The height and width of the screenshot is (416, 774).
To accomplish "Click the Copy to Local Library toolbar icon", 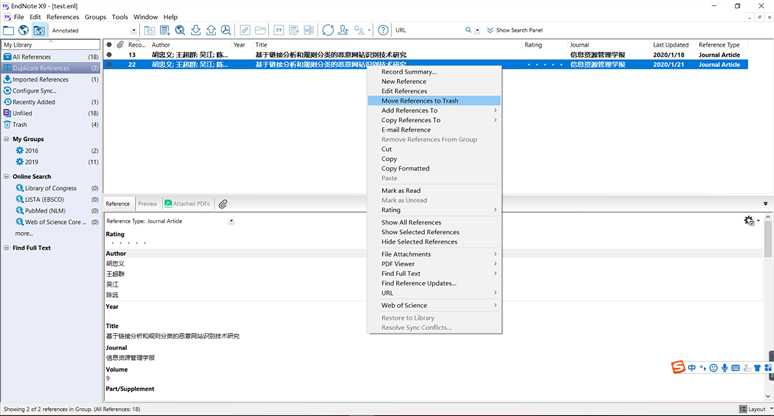I will [149, 30].
